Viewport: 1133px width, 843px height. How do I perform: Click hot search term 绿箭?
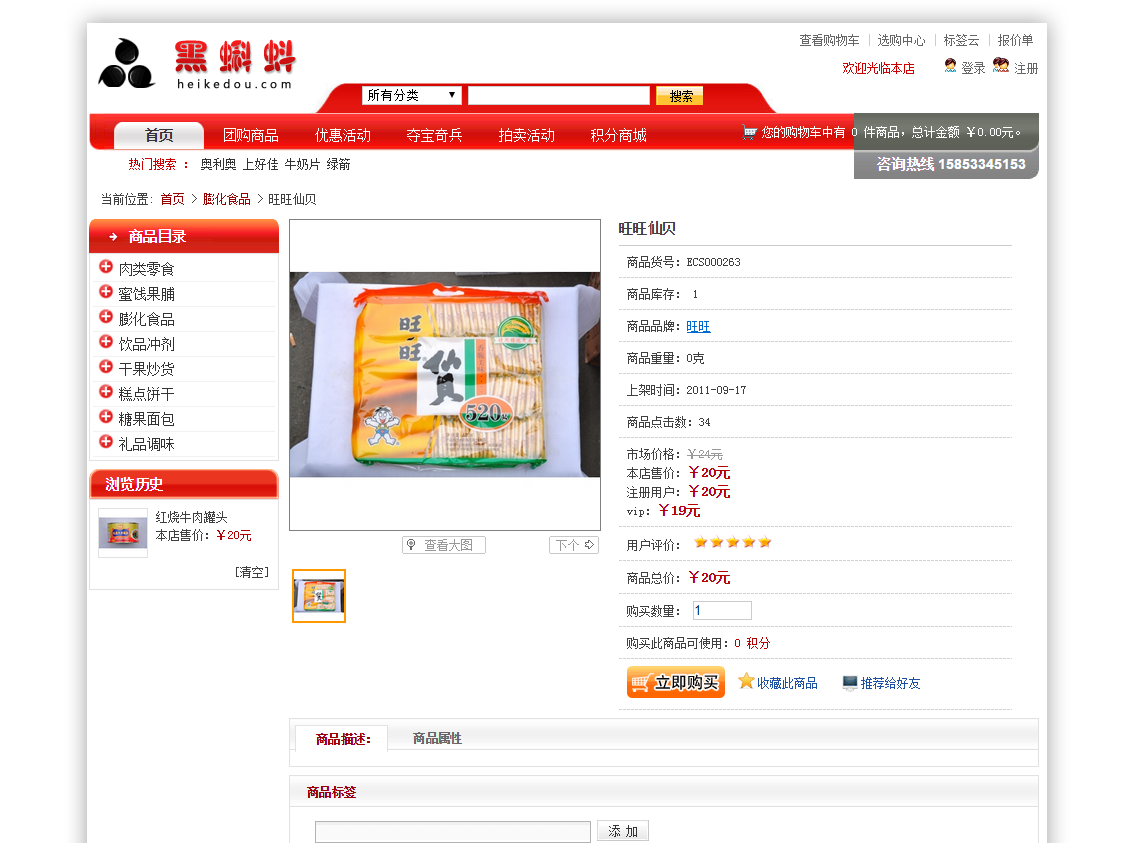point(338,165)
